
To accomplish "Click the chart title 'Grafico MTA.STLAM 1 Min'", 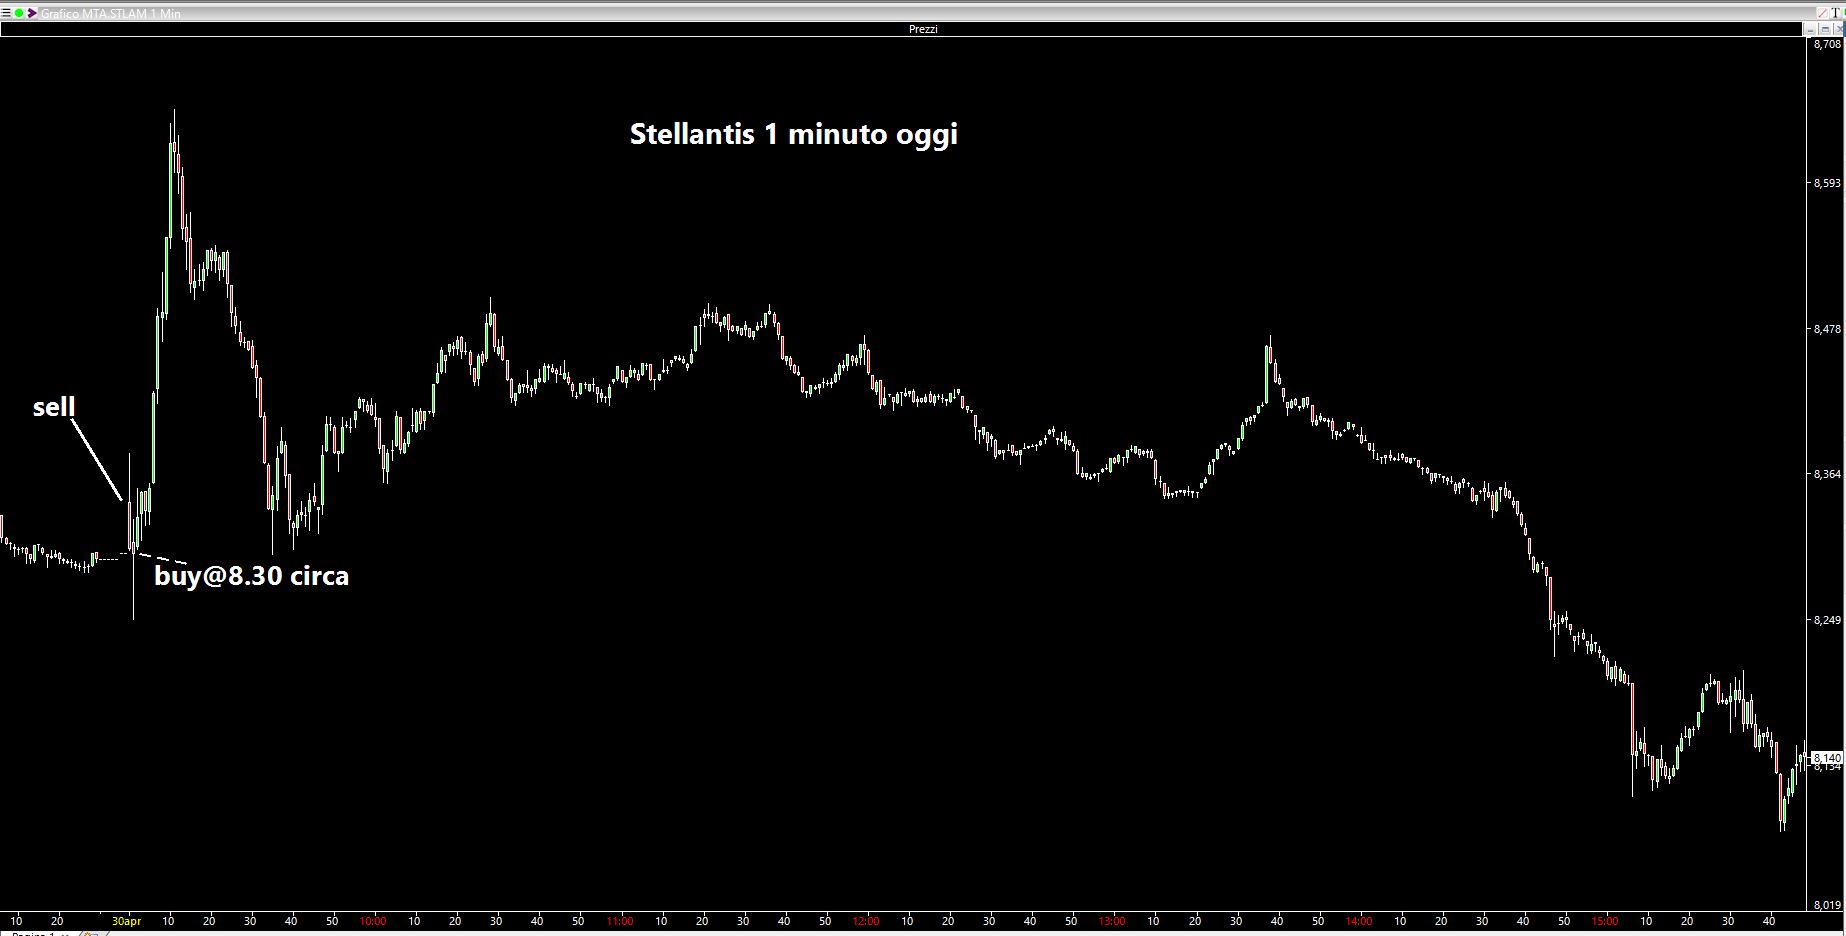I will click(x=111, y=14).
